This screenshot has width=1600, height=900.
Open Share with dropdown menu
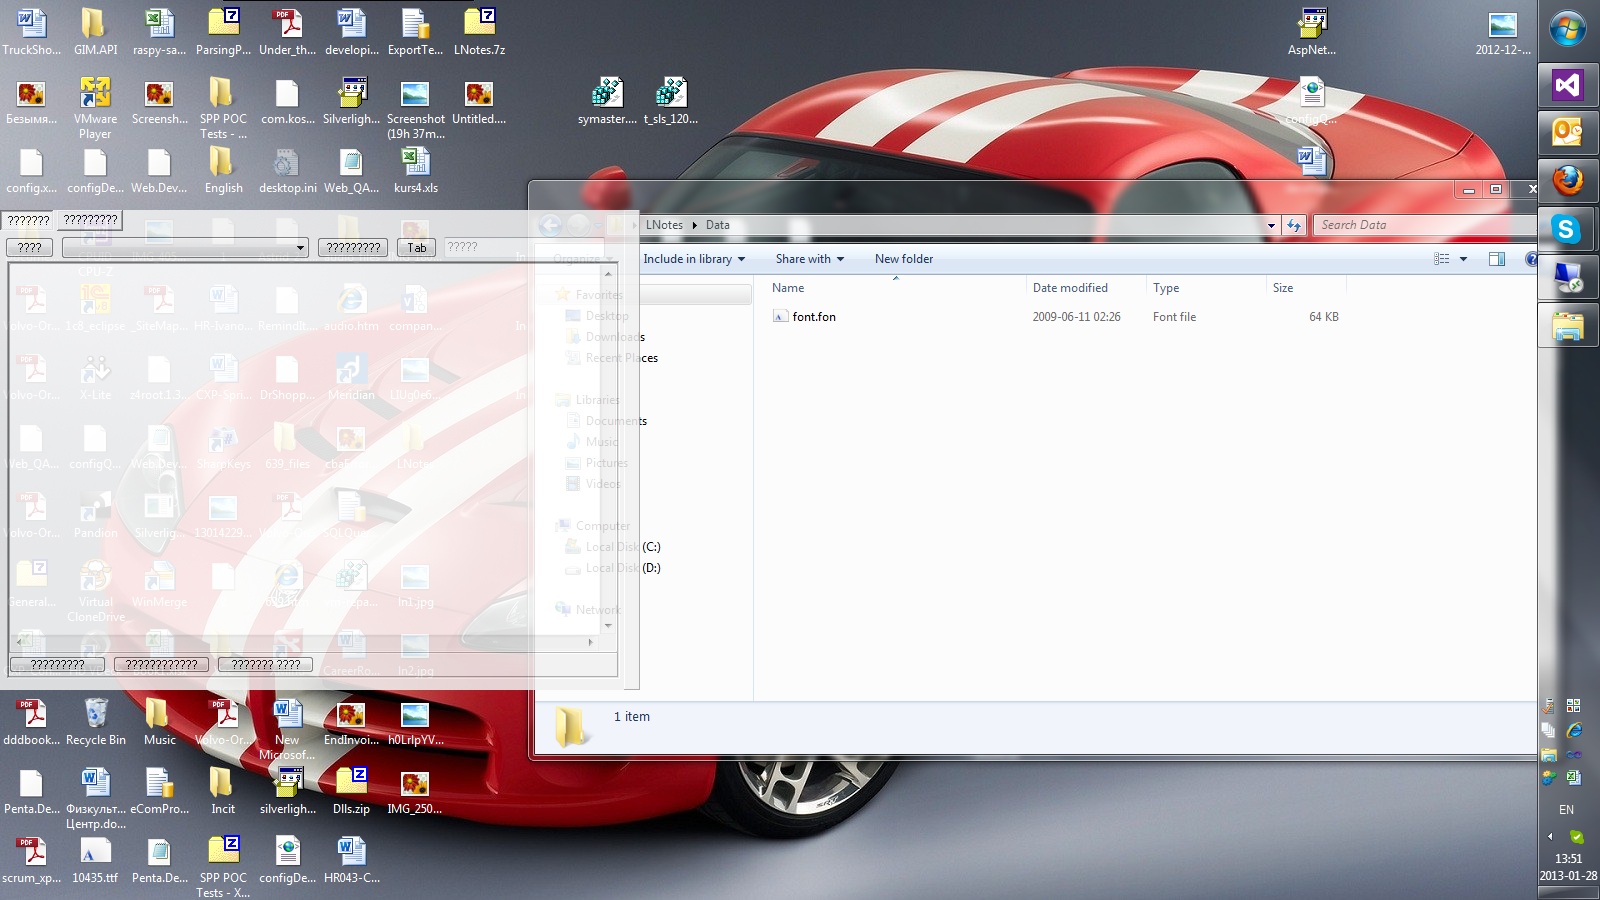[810, 259]
